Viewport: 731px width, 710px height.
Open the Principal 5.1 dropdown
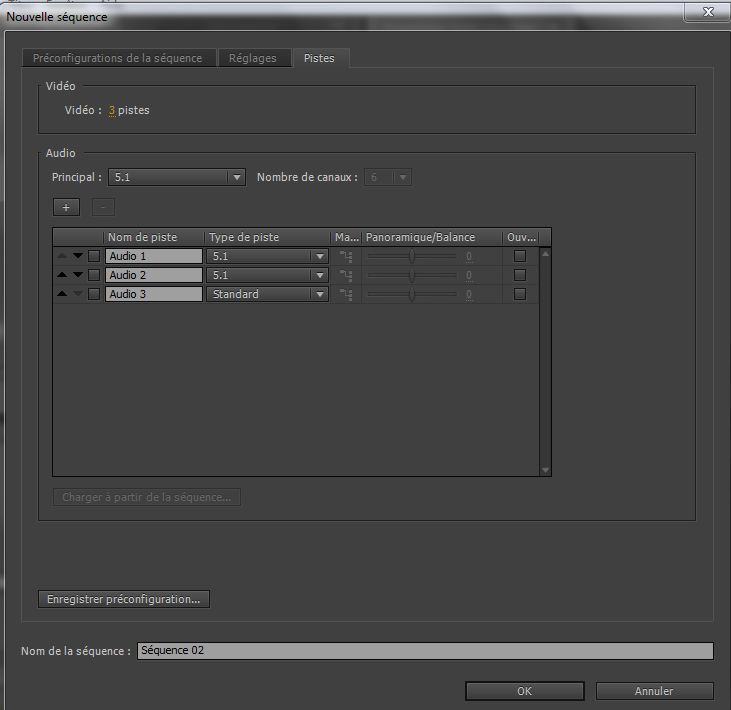tap(176, 177)
